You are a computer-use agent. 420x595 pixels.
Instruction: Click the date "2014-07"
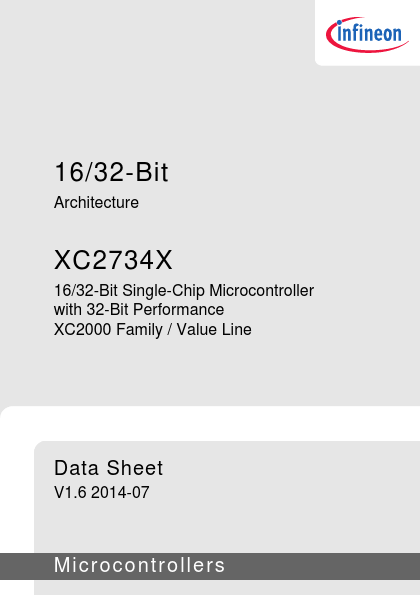120,493
